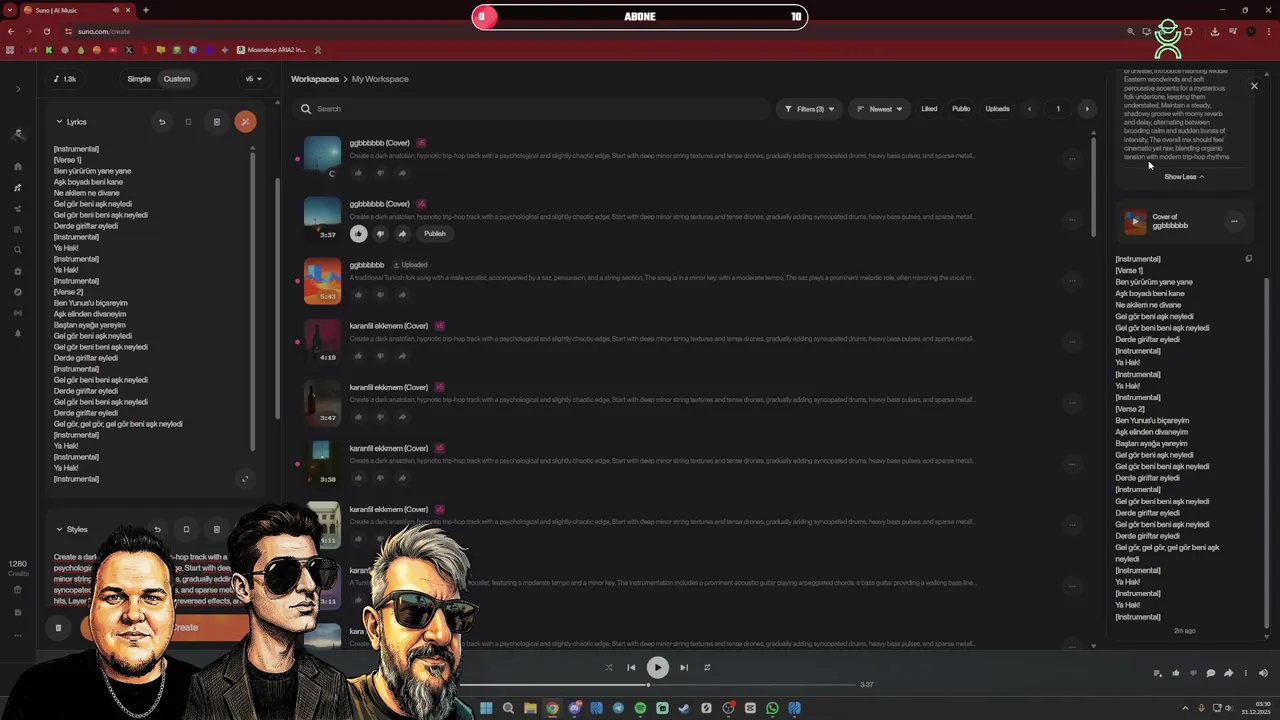Click the Workspaces breadcrumb link
The width and height of the screenshot is (1280, 720).
tap(315, 79)
